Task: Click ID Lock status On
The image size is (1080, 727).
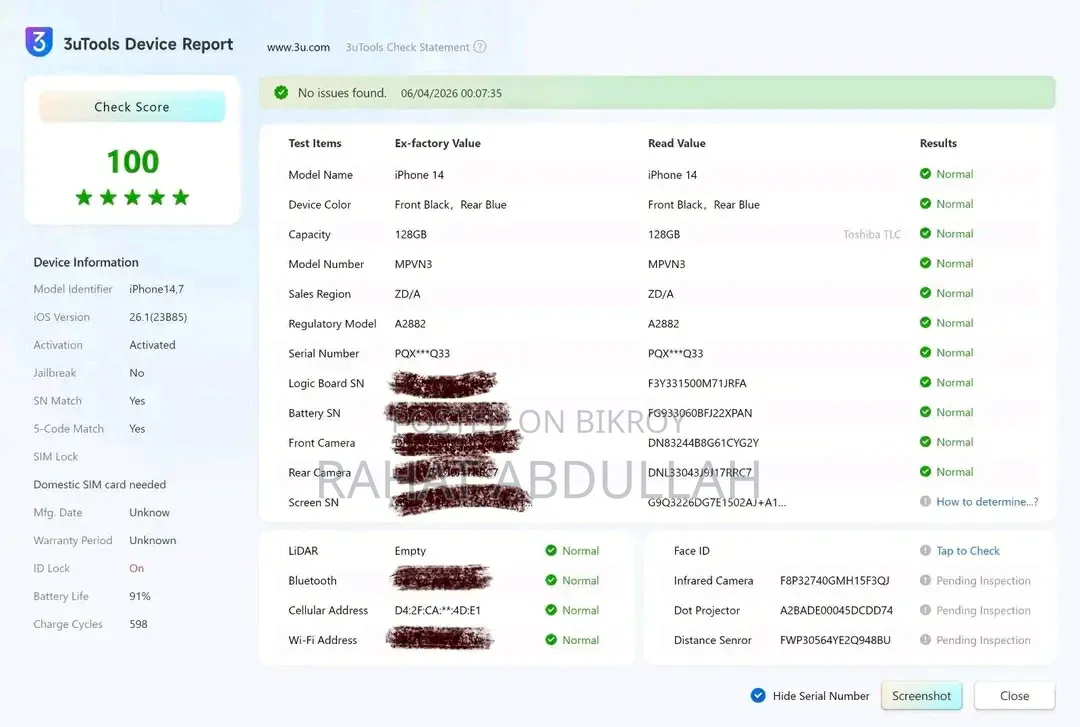Action: (136, 568)
